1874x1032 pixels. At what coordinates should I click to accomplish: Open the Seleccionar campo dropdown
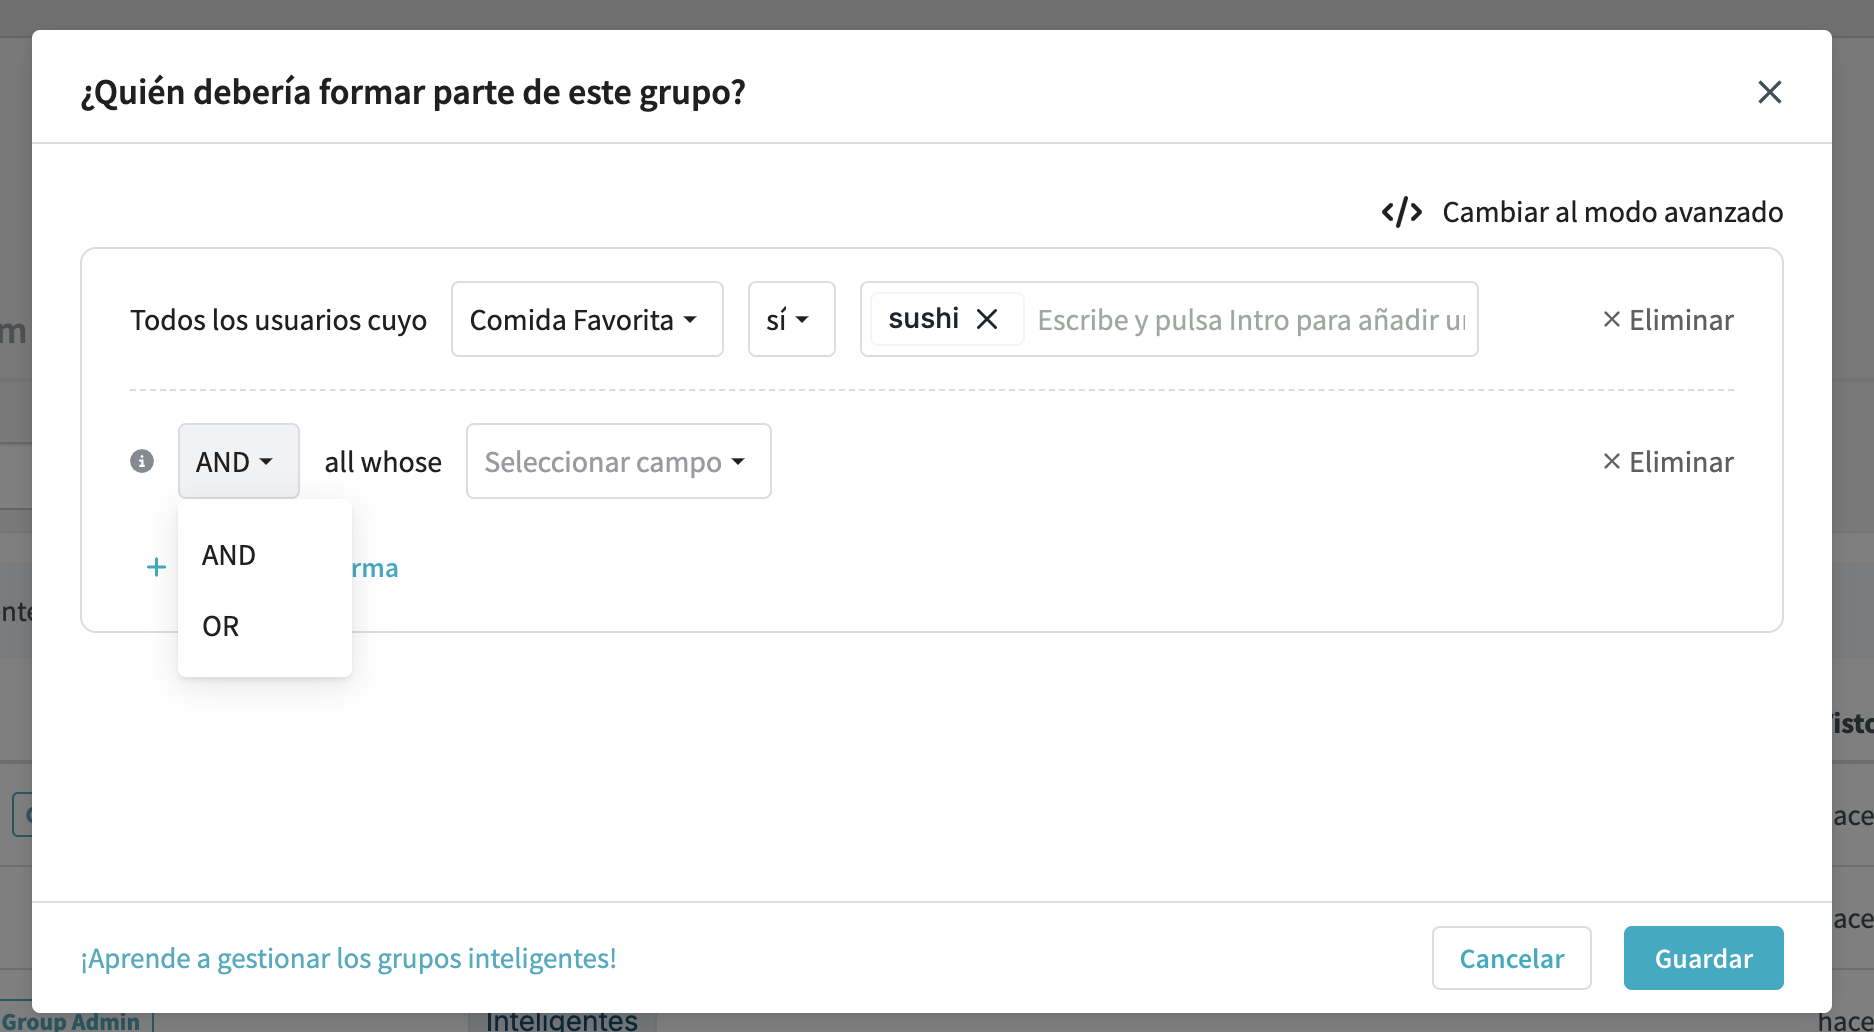pyautogui.click(x=618, y=461)
